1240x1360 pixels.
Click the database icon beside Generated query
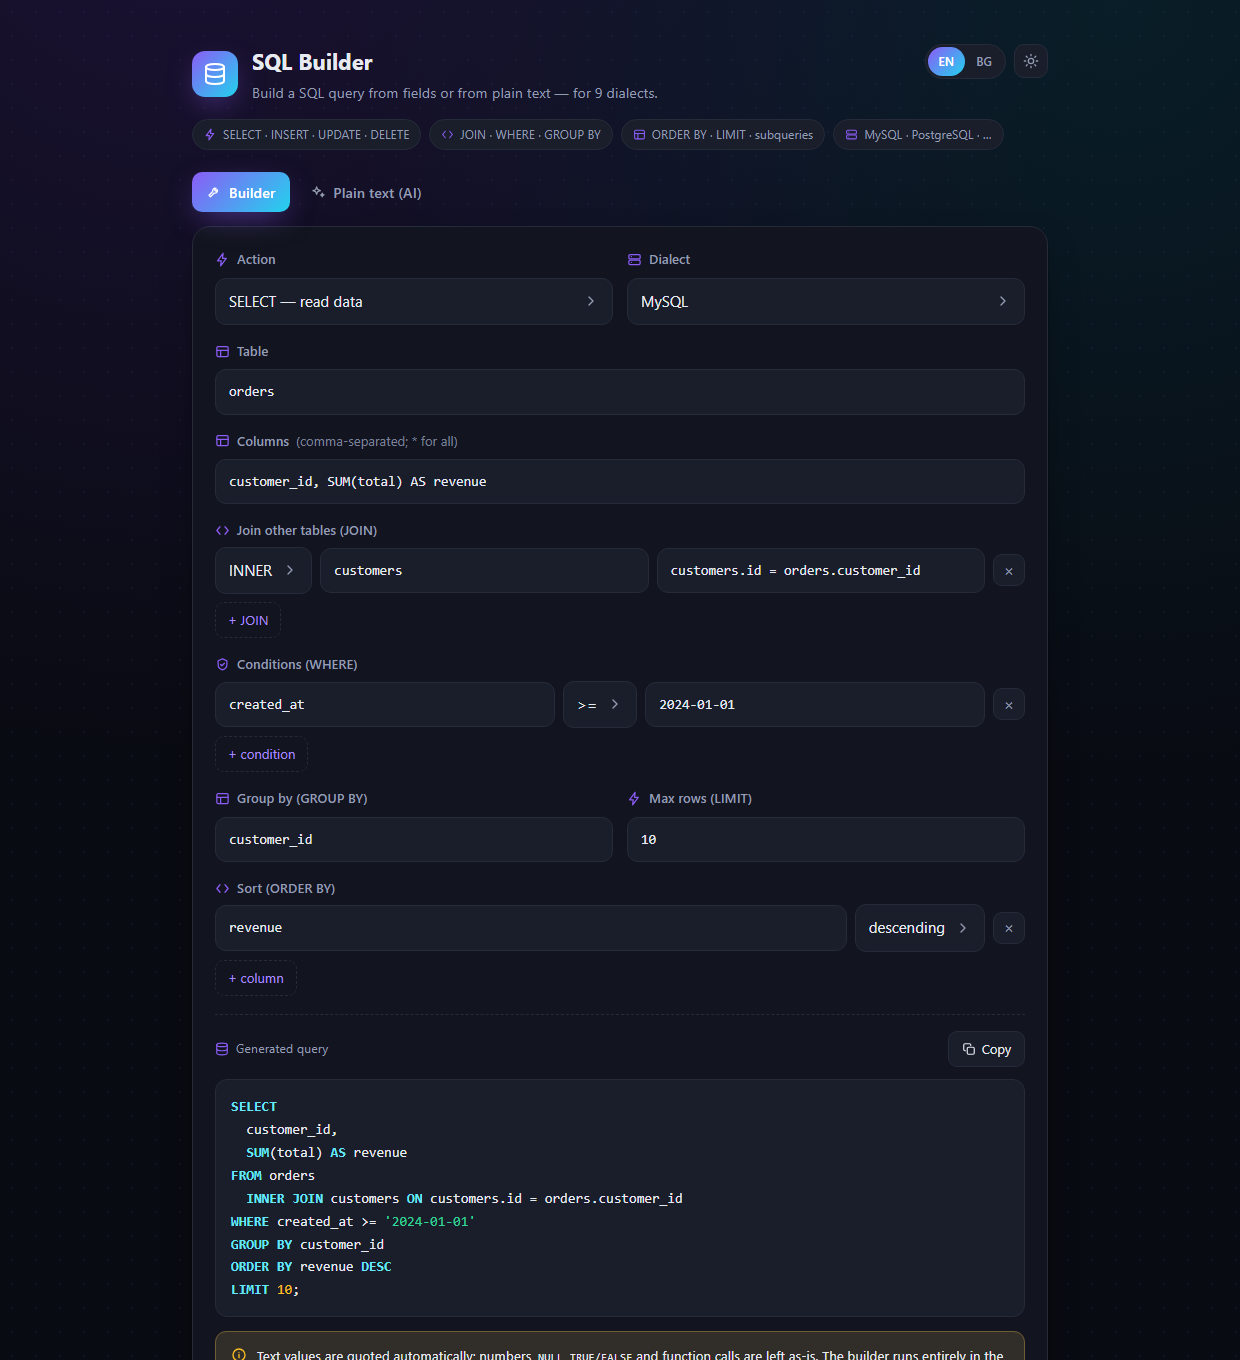(x=222, y=1049)
